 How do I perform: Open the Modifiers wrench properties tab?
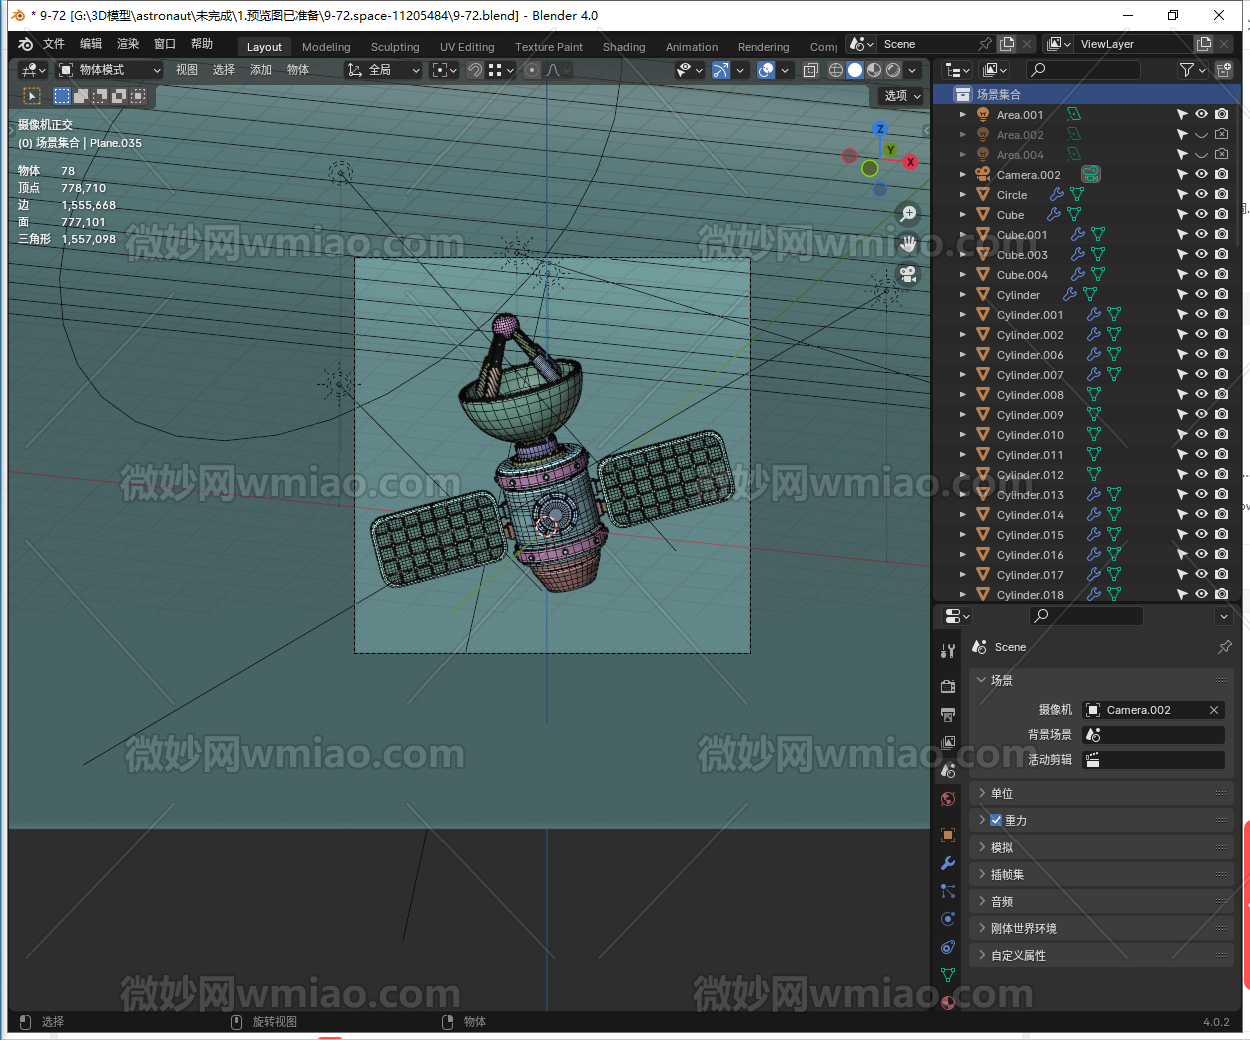(x=948, y=863)
